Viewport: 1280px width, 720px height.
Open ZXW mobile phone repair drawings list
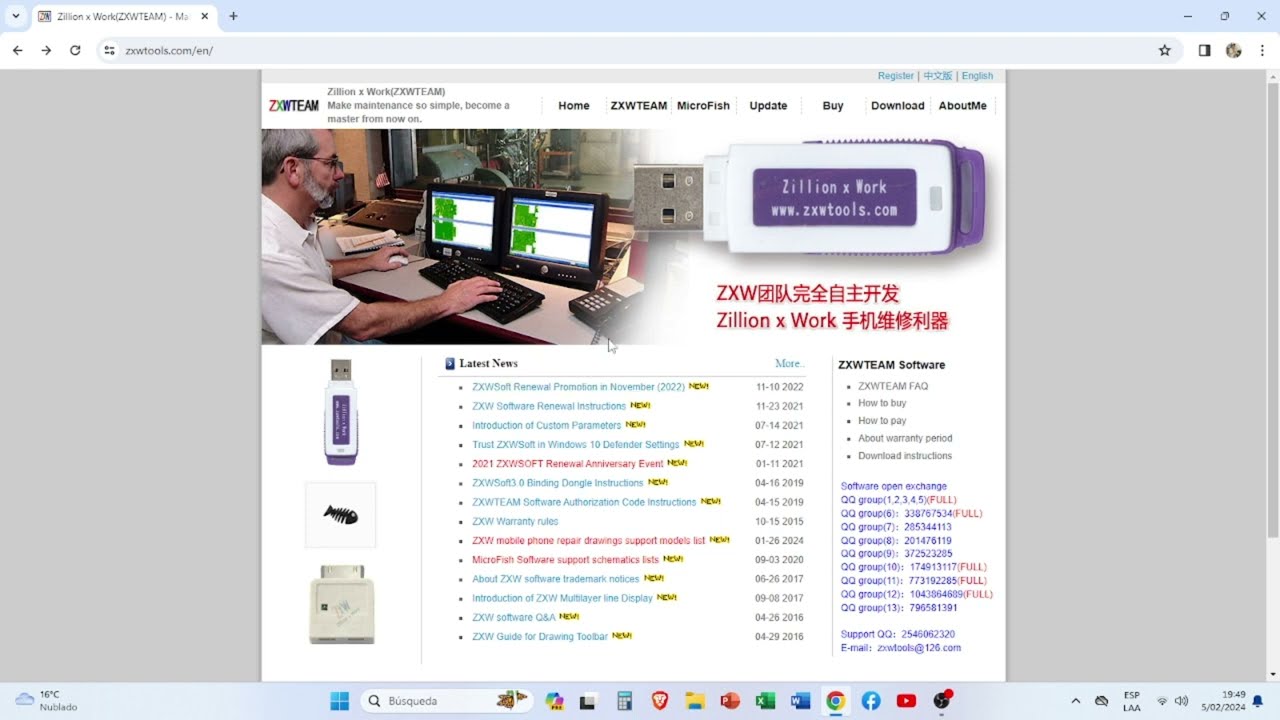pos(588,540)
